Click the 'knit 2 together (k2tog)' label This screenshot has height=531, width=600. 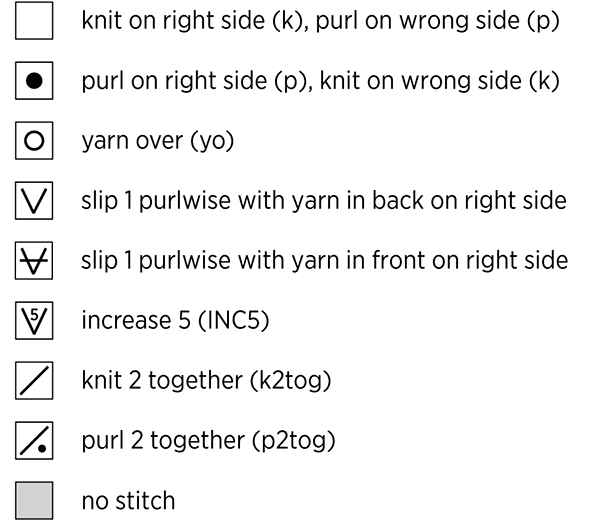point(206,381)
